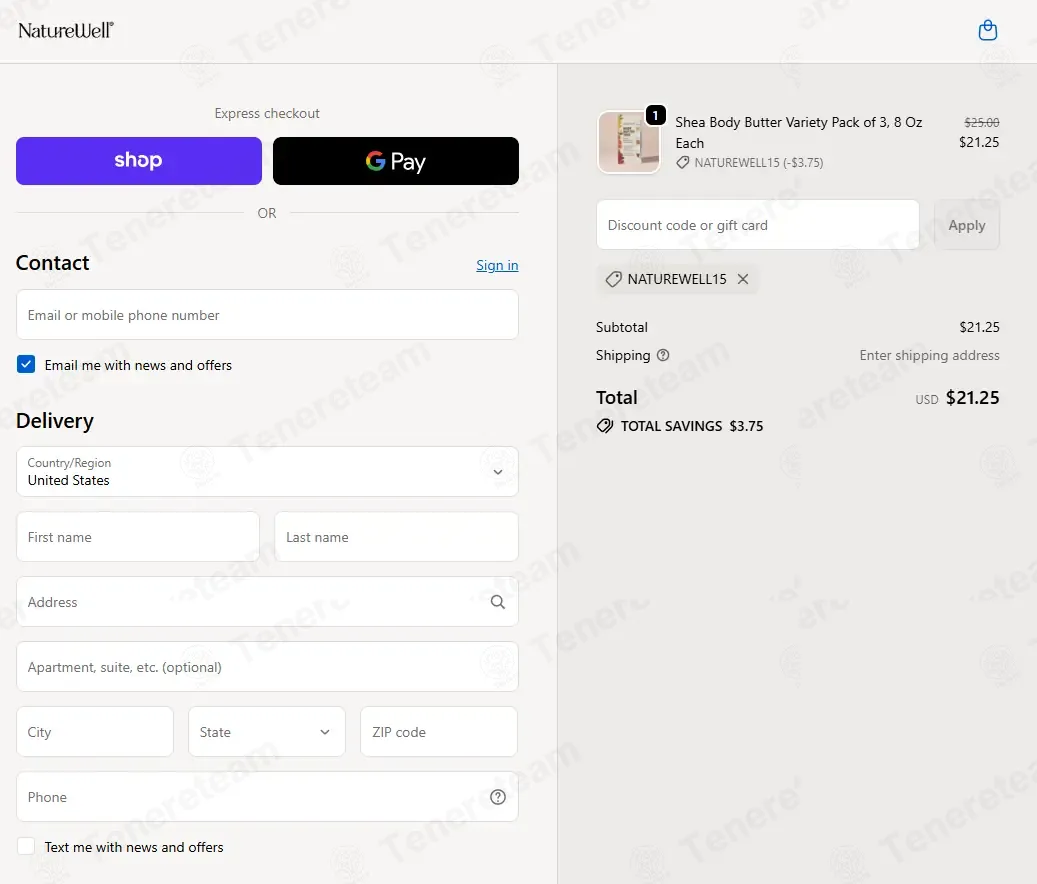Focus the Address field
This screenshot has height=884, width=1037.
click(x=267, y=602)
